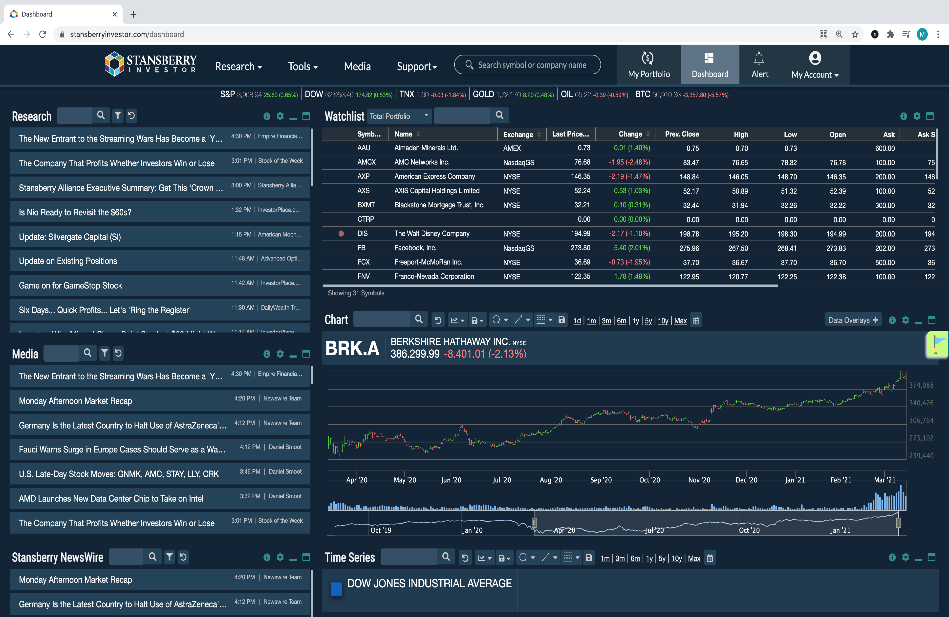
Task: Open Research panel settings gear
Action: (280, 116)
